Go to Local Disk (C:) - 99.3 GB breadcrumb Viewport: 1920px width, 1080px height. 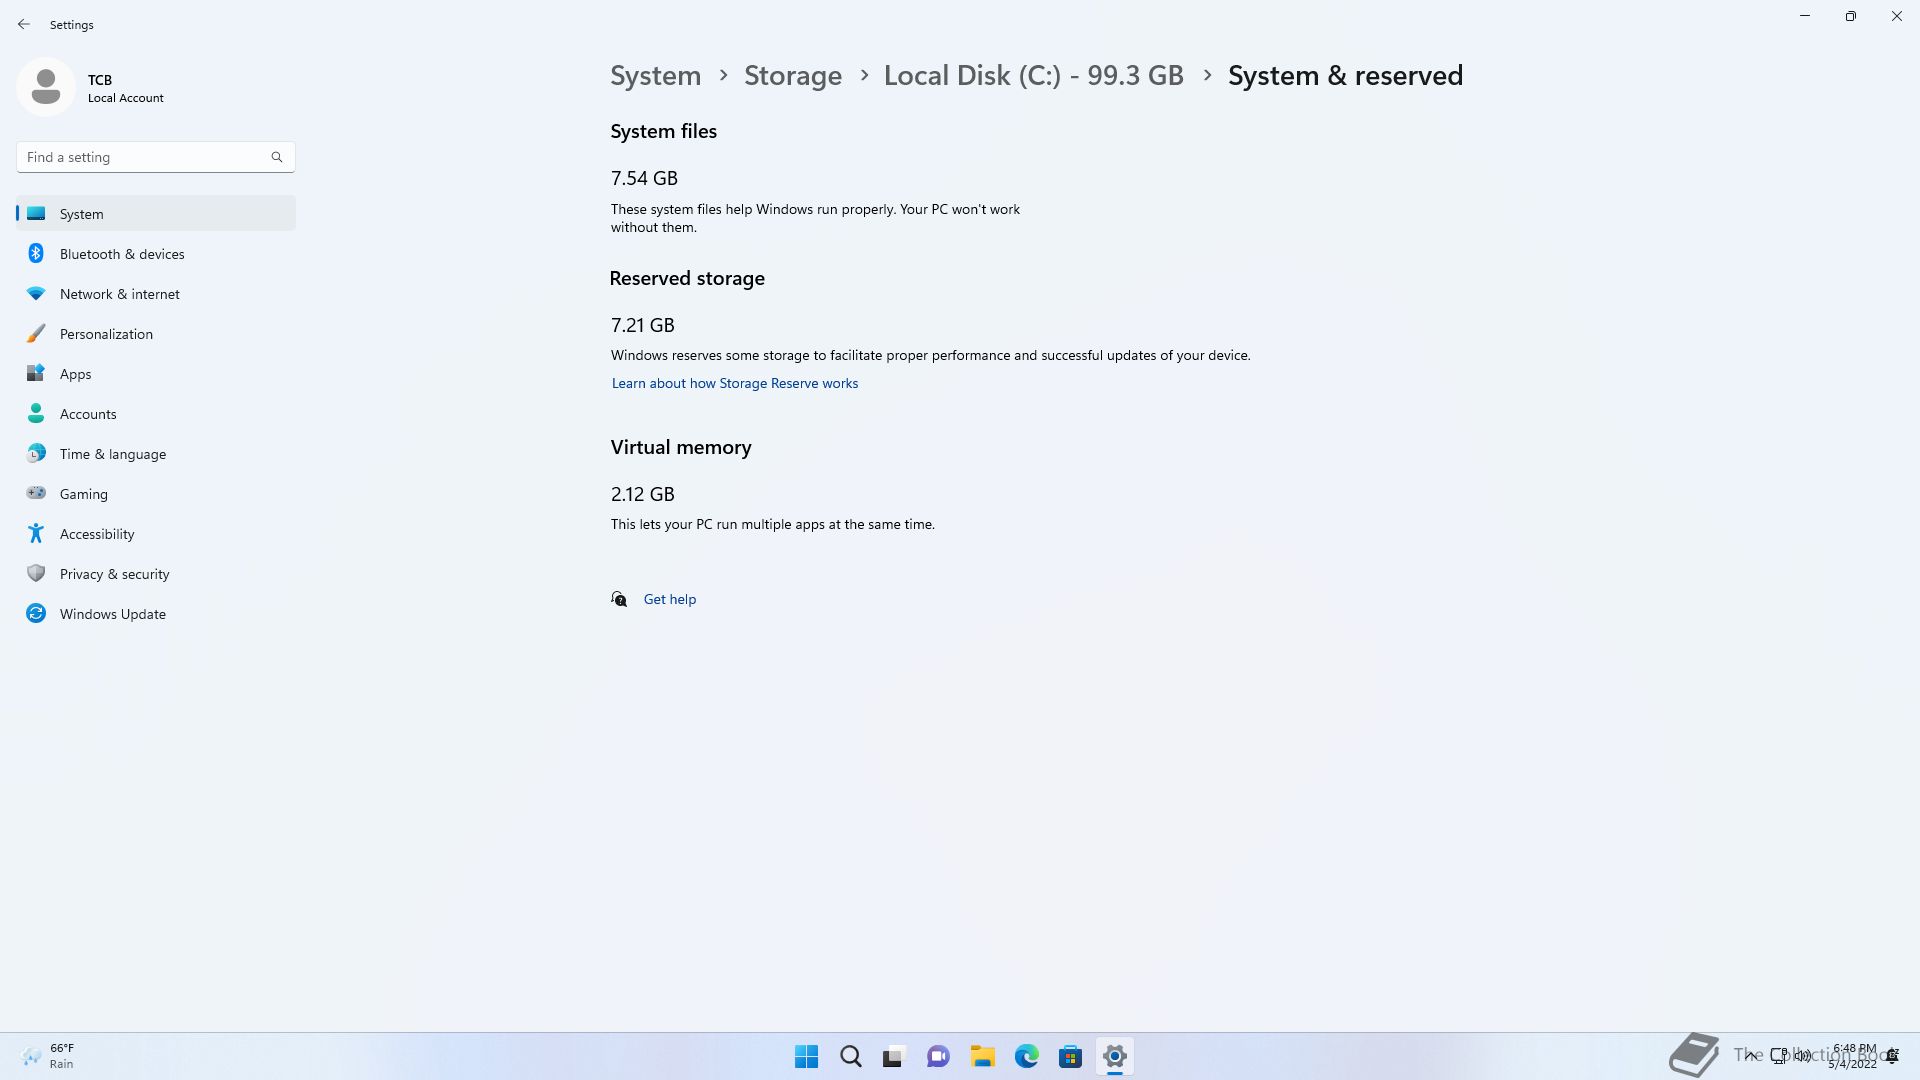1034,76
